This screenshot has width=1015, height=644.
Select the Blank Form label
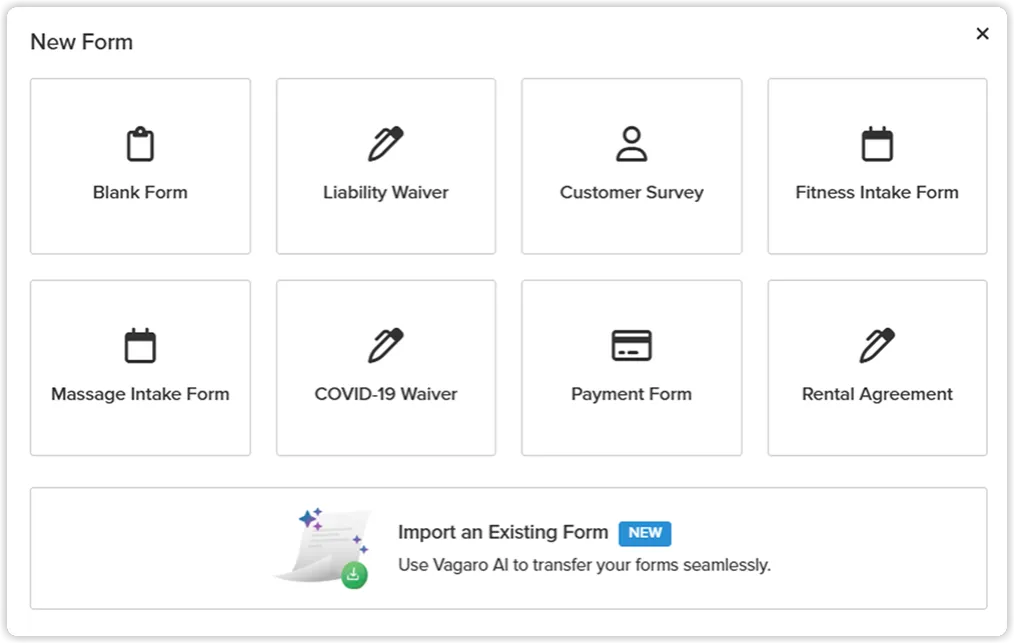140,192
